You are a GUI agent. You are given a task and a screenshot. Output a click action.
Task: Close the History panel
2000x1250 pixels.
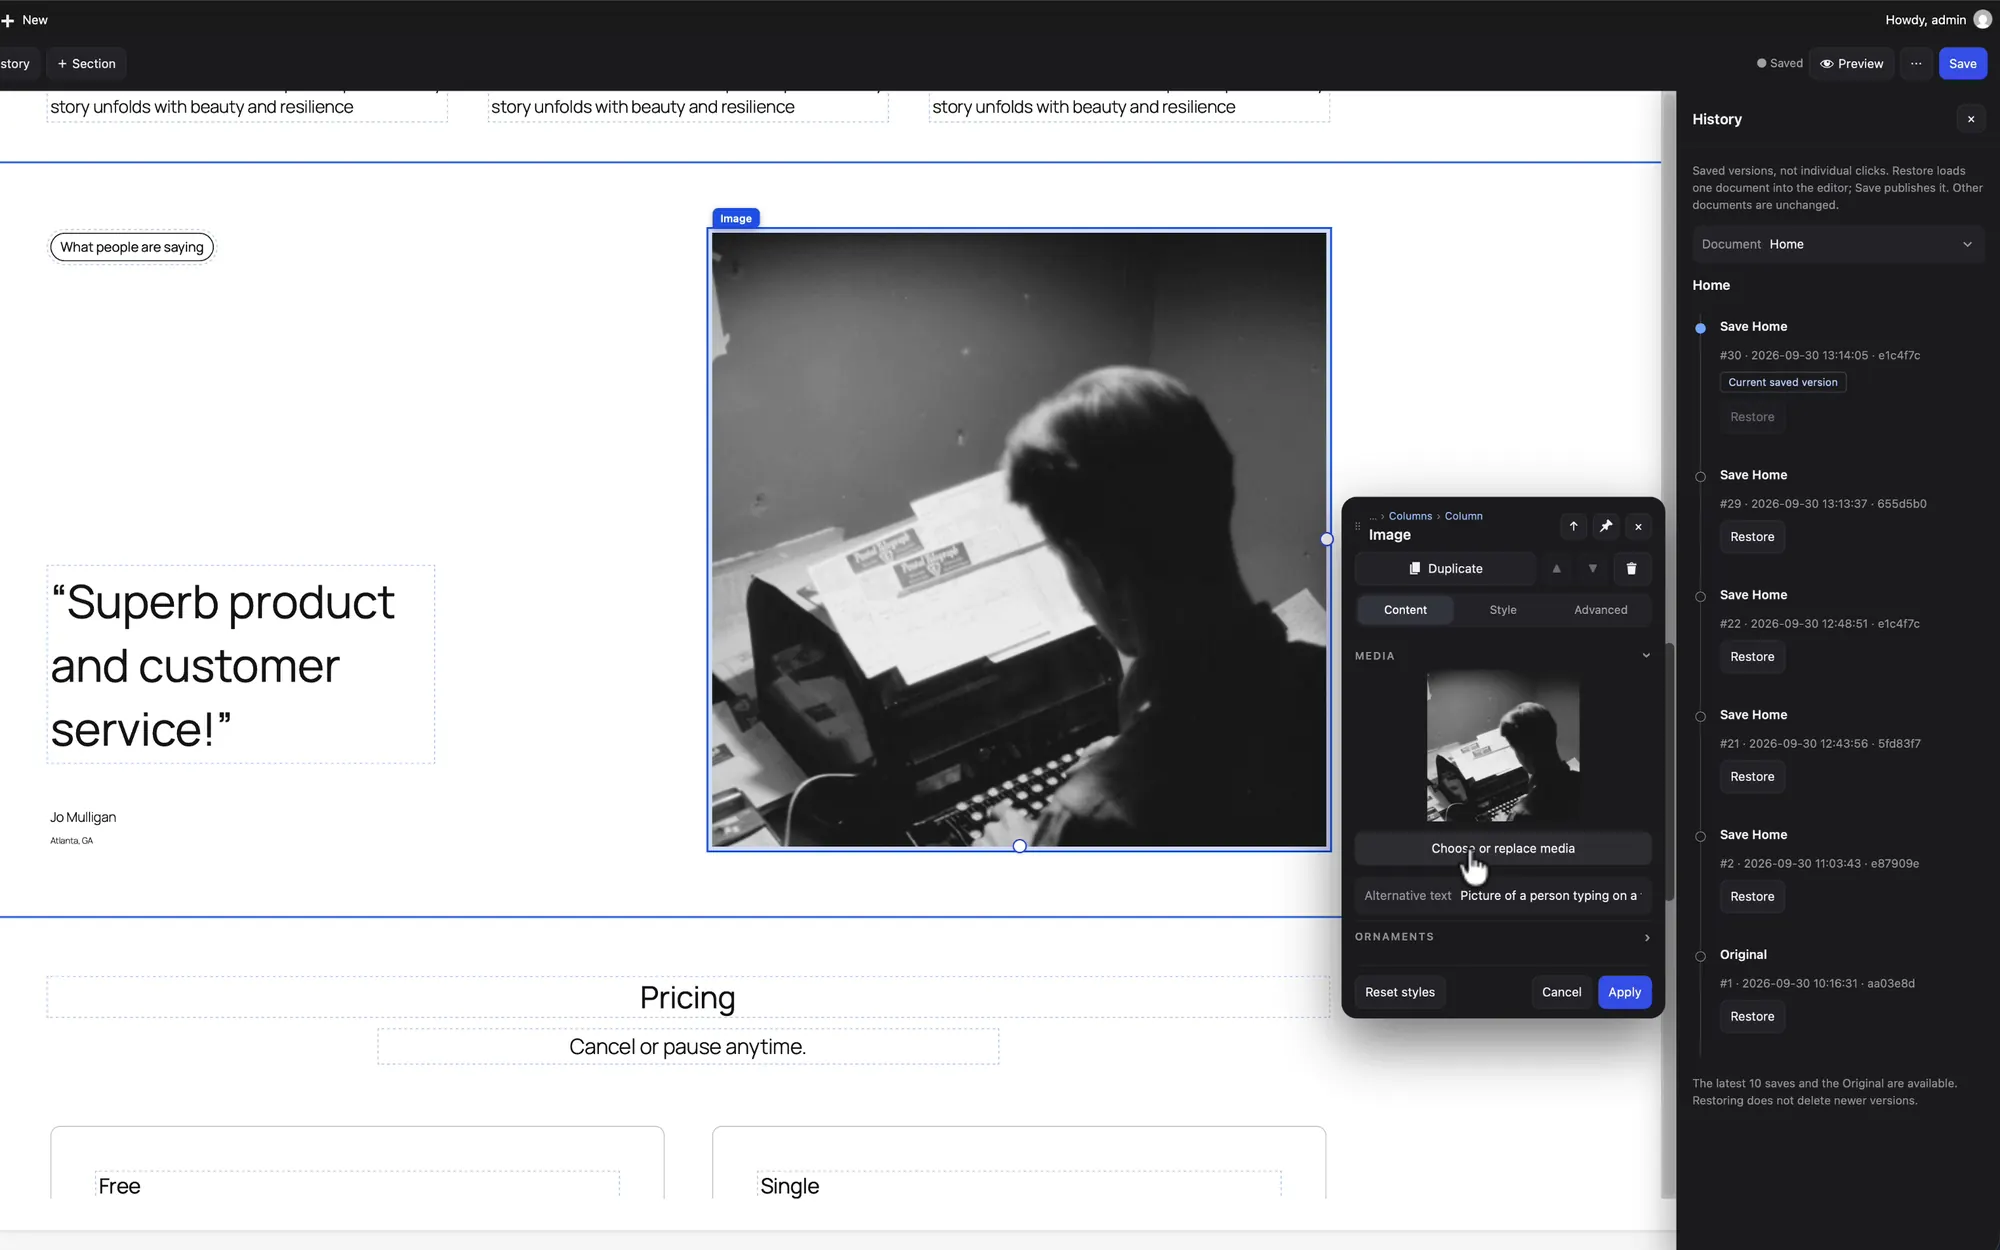1971,119
